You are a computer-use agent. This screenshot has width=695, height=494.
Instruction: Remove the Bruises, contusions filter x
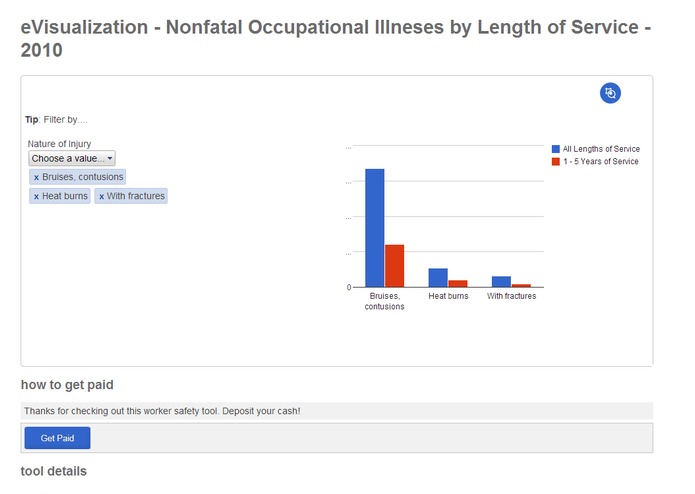click(36, 177)
